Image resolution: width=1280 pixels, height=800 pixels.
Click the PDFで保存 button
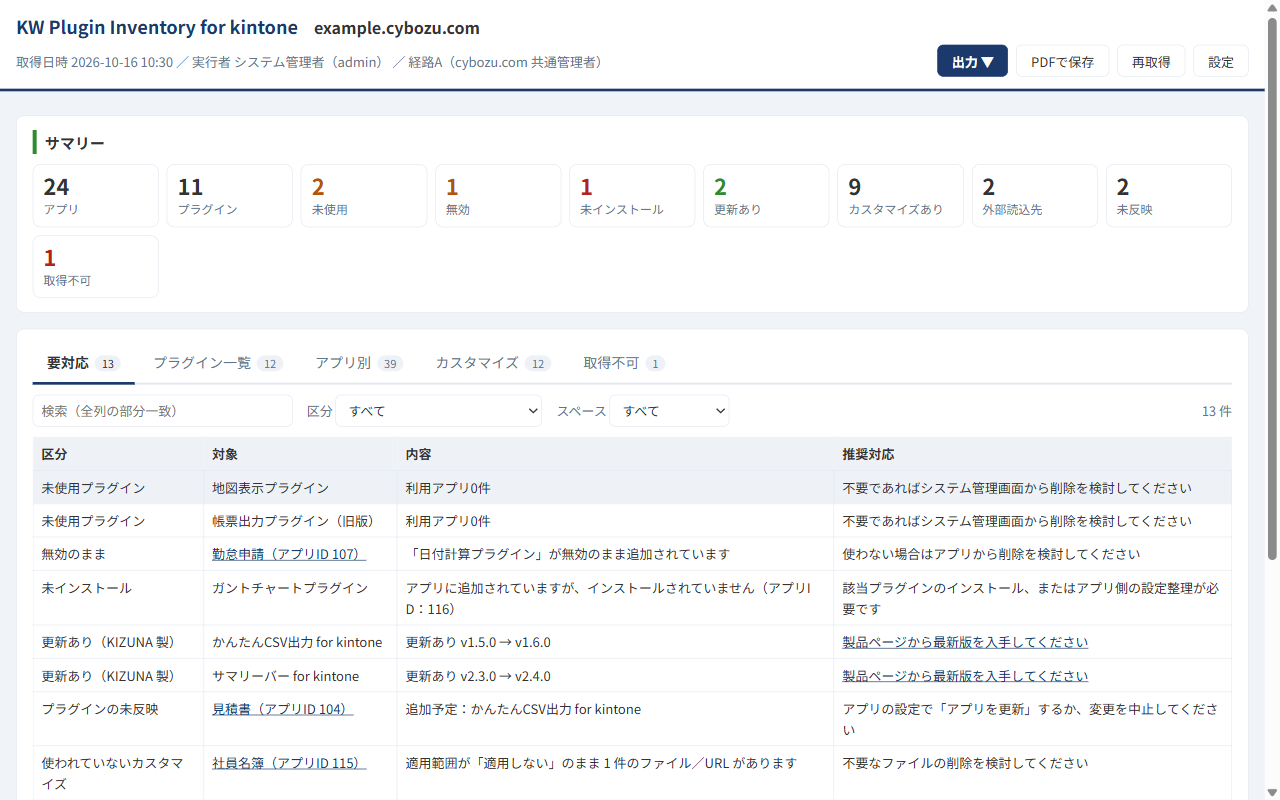click(1062, 61)
